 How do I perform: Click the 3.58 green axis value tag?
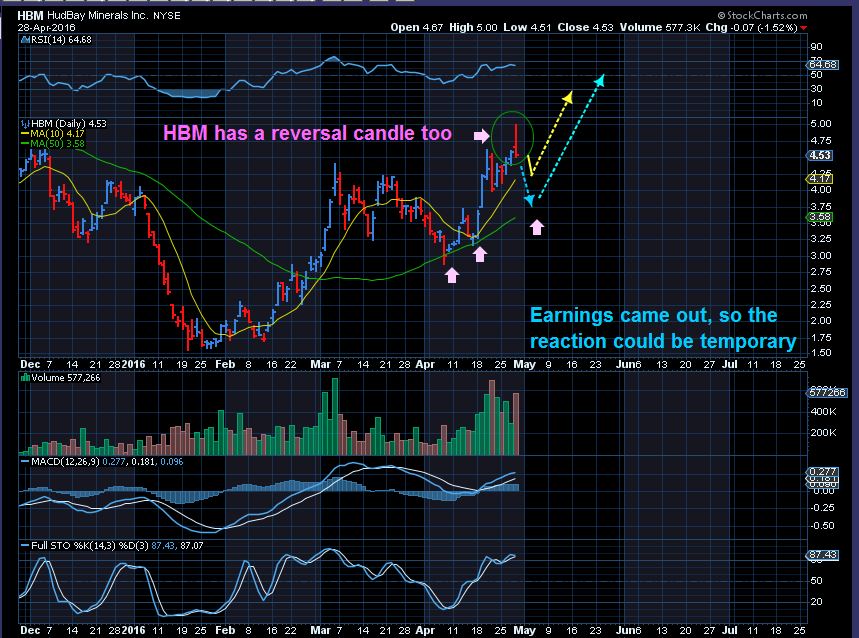(x=820, y=217)
